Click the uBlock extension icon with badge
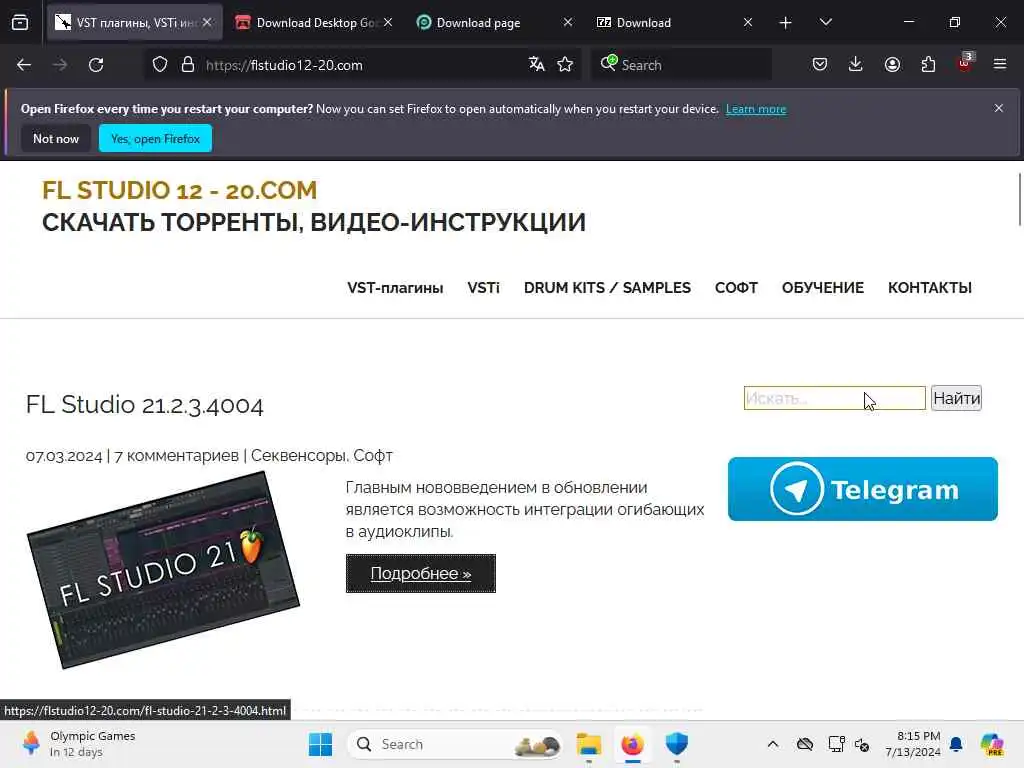1024x768 pixels. pos(965,63)
